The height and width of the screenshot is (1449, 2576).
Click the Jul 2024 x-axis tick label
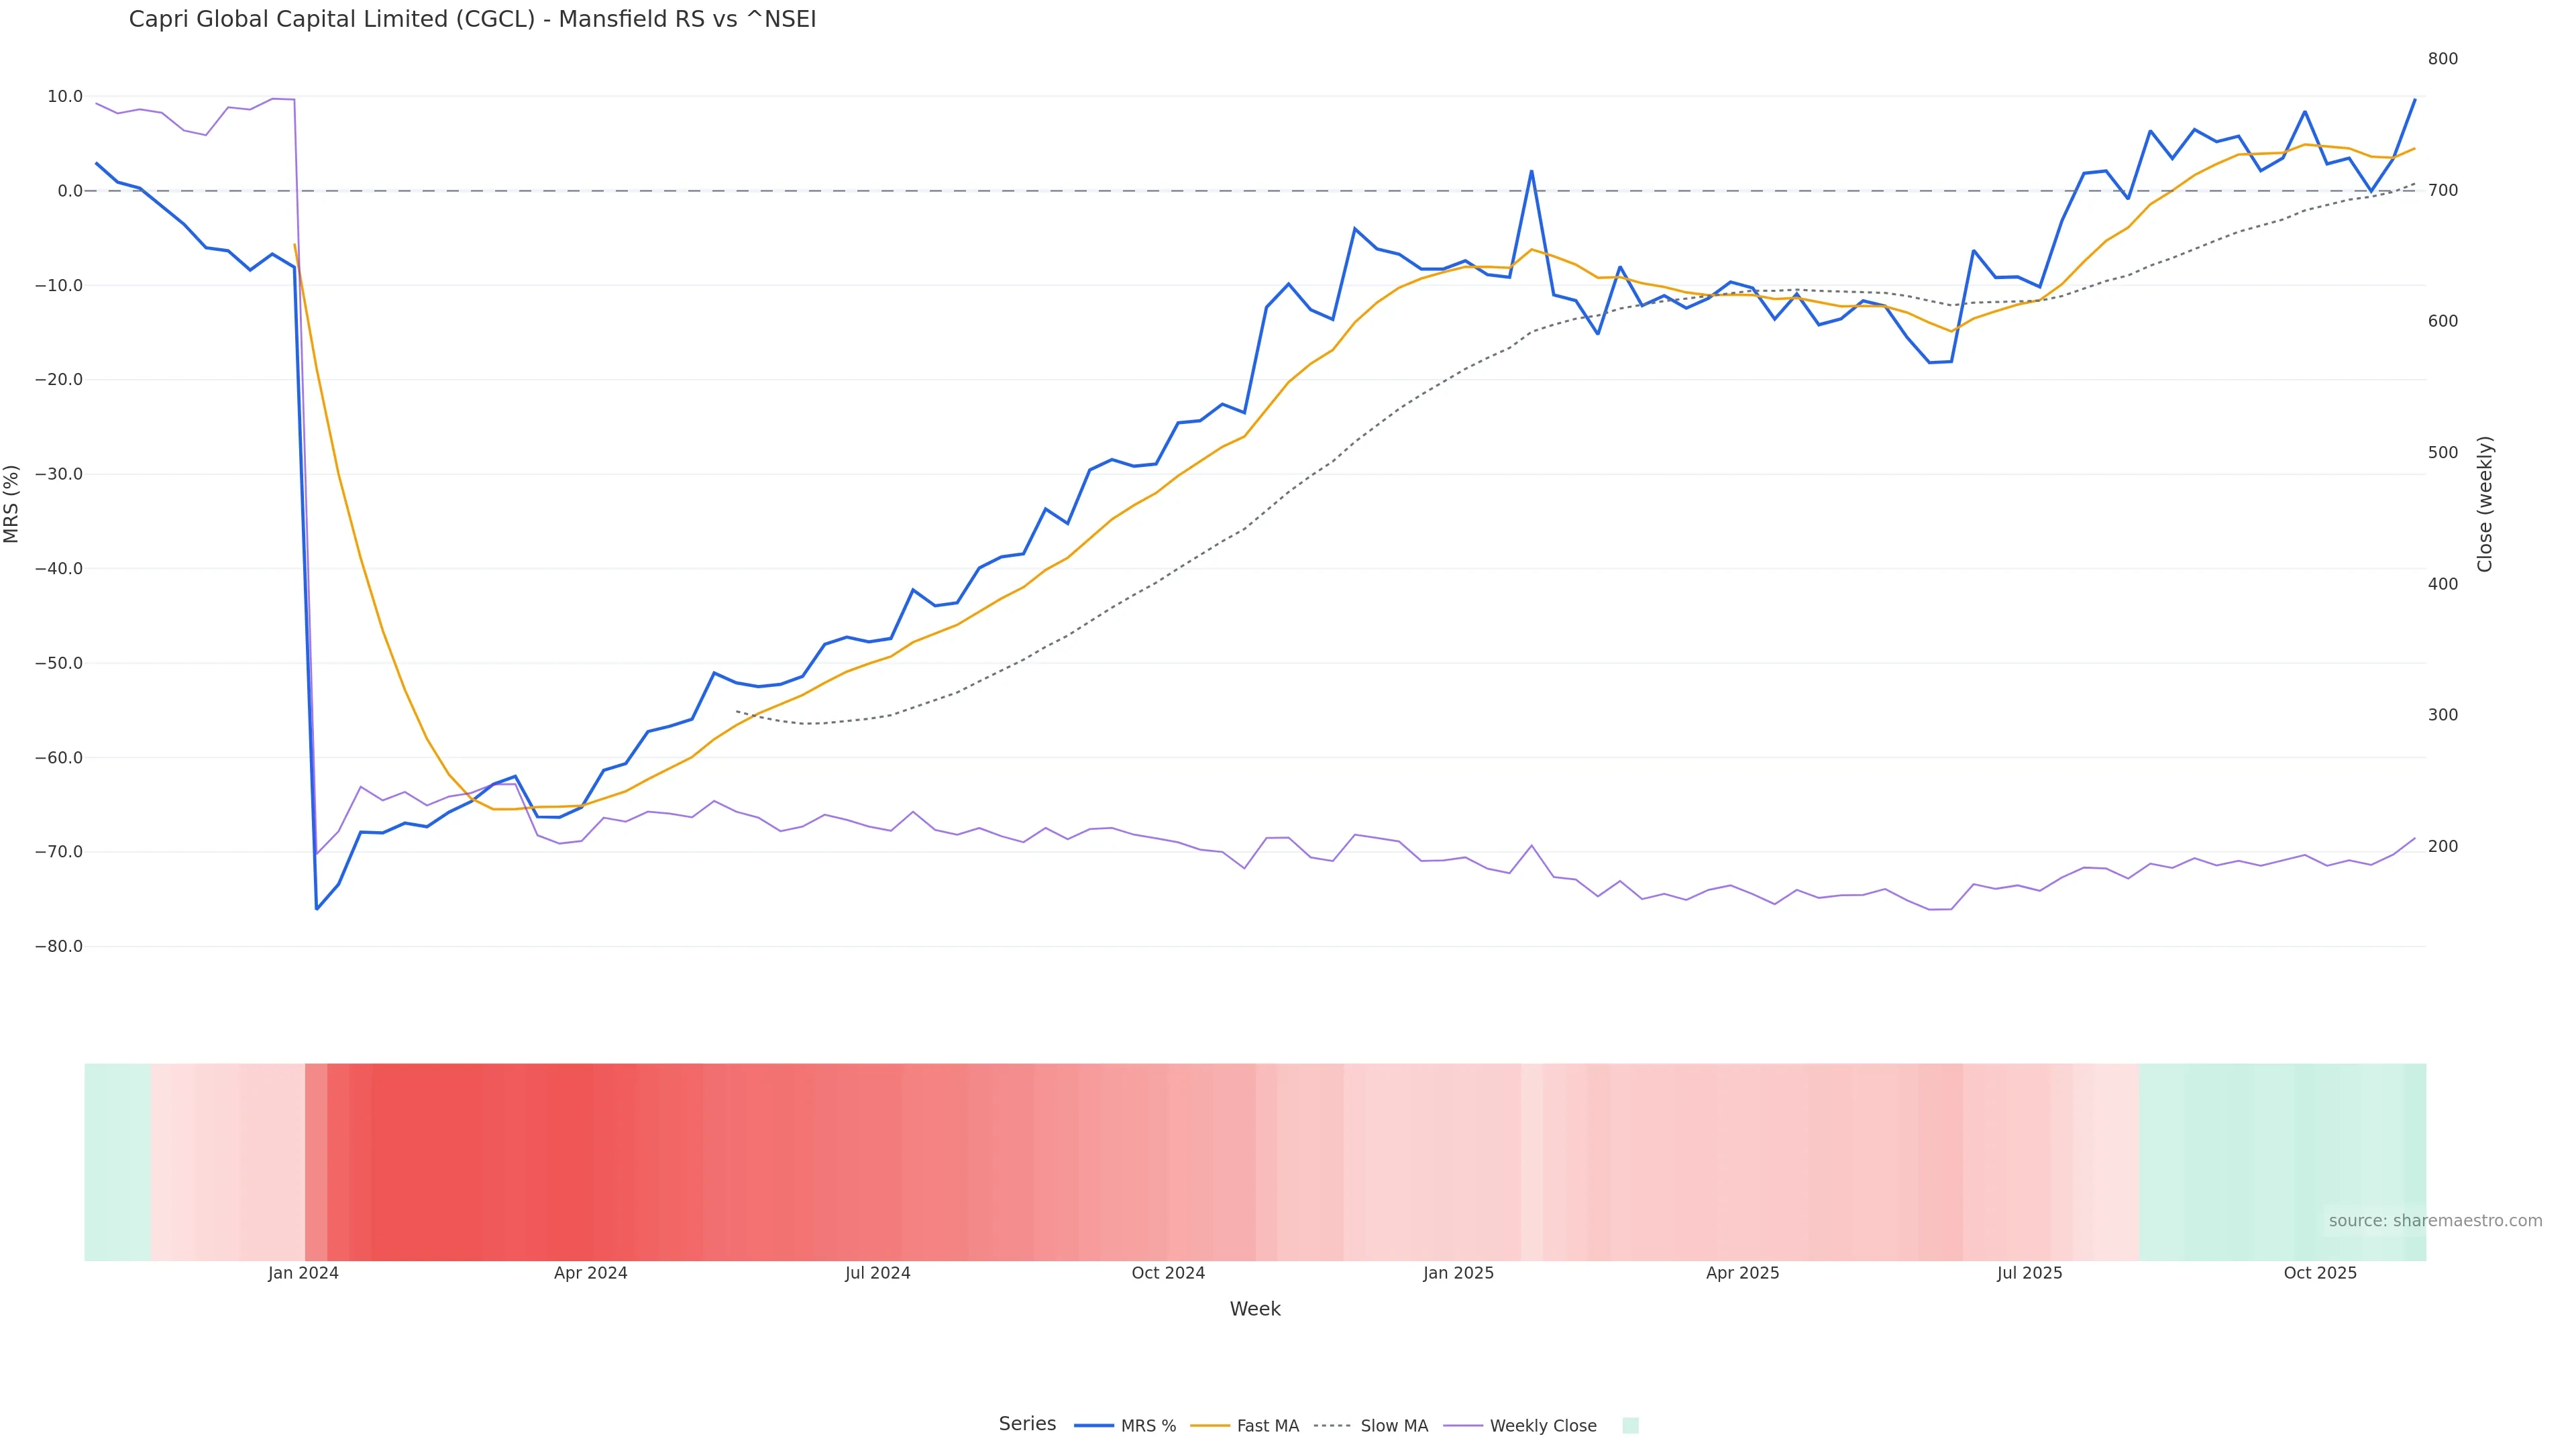(x=877, y=1273)
